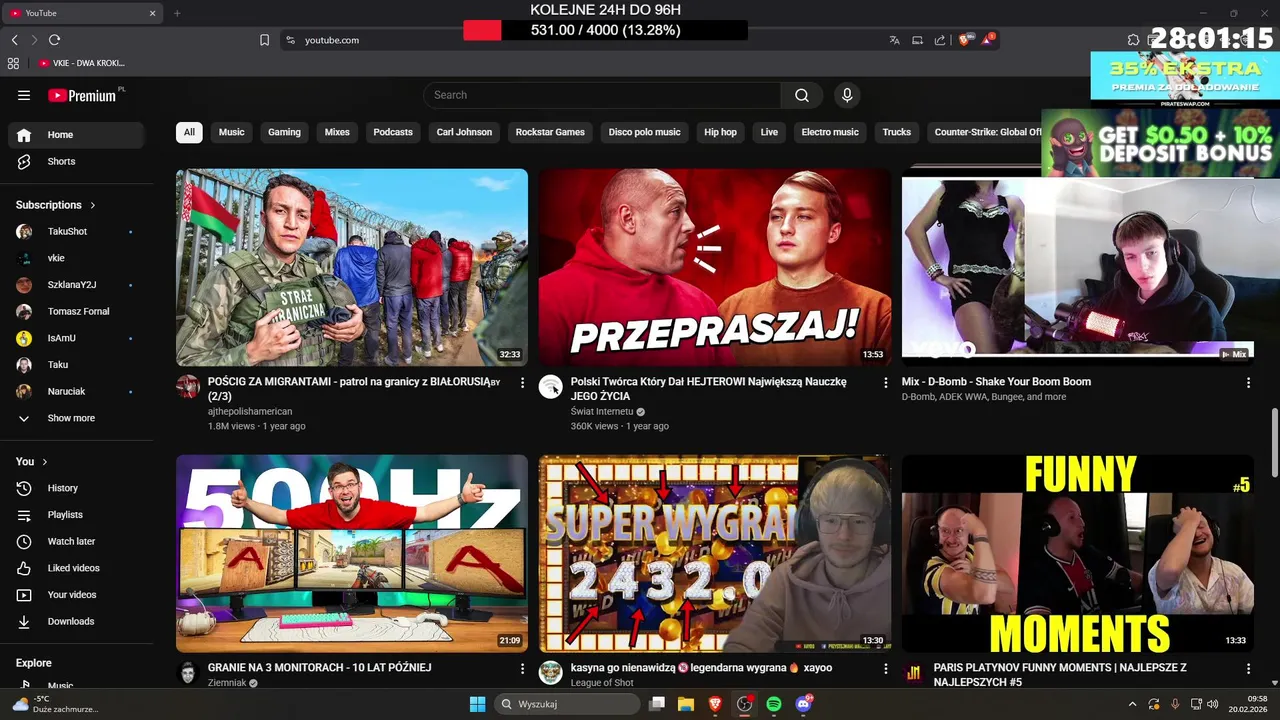Open more options for D-Bomb mix
Image resolution: width=1280 pixels, height=720 pixels.
click(x=1248, y=382)
